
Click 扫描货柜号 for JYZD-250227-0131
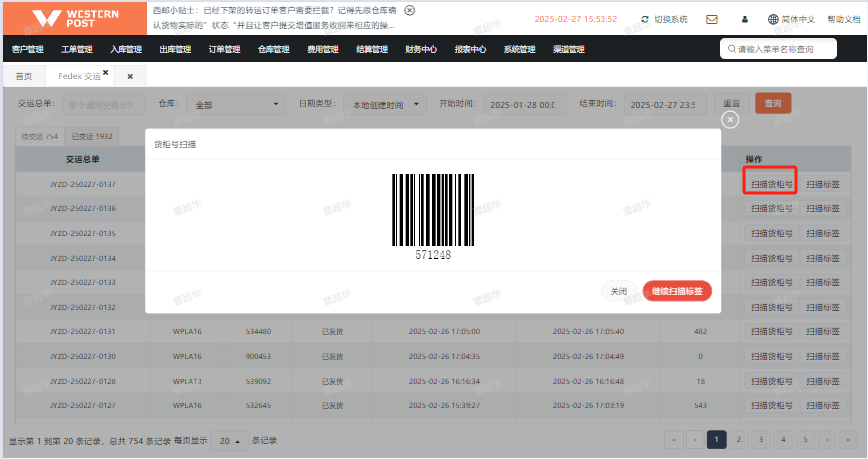tap(771, 332)
